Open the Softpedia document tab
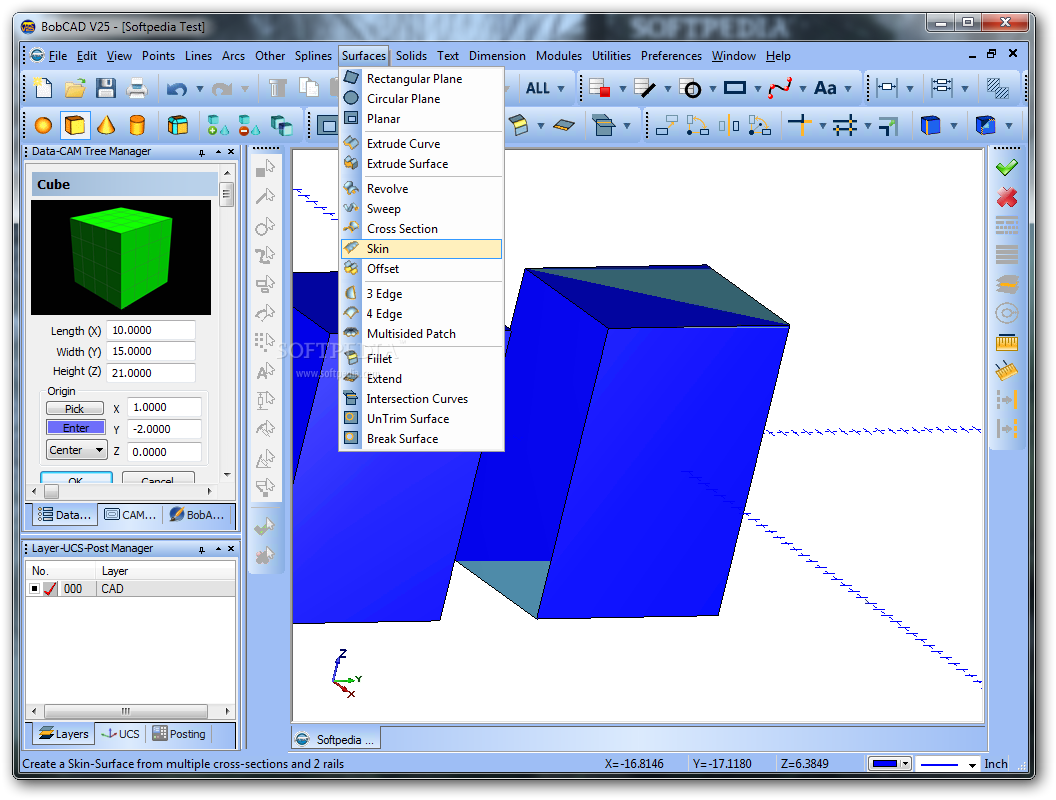 tap(336, 739)
